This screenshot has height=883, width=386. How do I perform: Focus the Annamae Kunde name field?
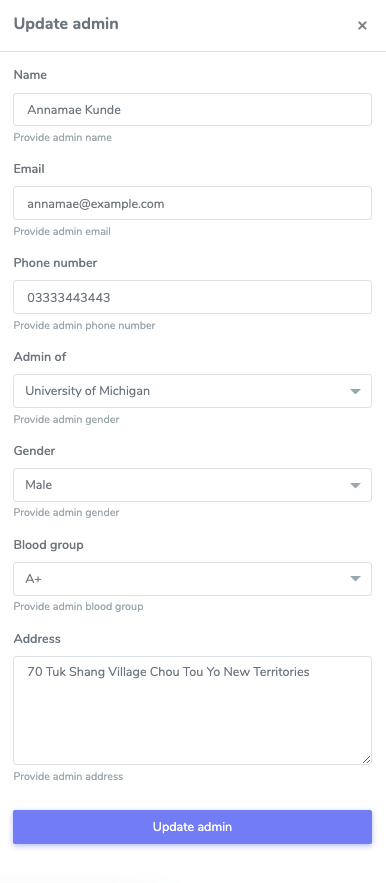192,109
